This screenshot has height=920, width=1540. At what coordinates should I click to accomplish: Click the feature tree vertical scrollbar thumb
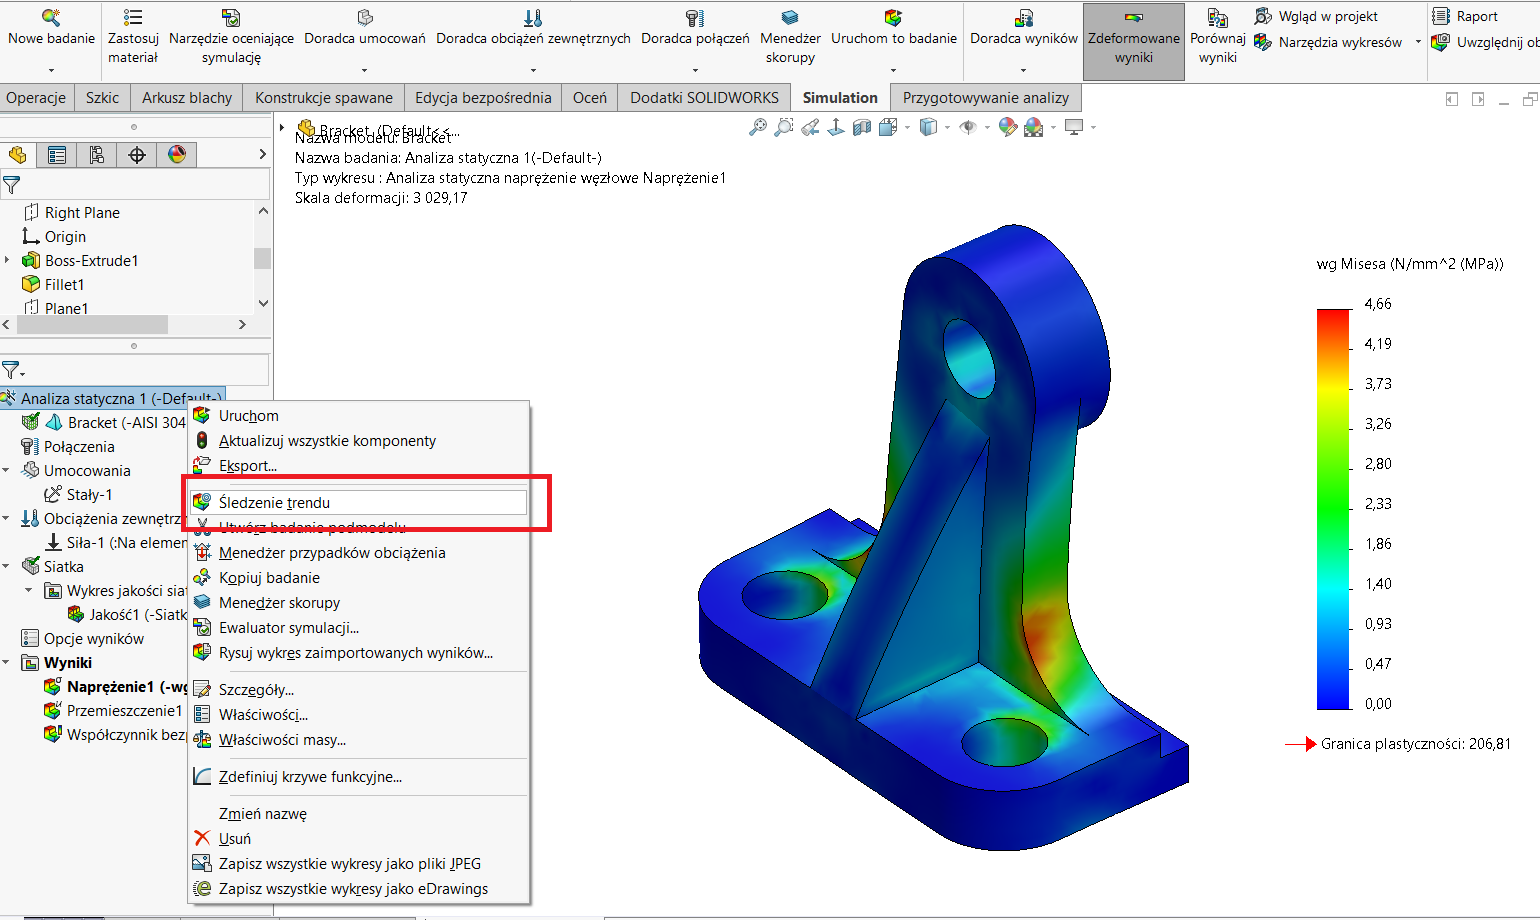(x=263, y=258)
